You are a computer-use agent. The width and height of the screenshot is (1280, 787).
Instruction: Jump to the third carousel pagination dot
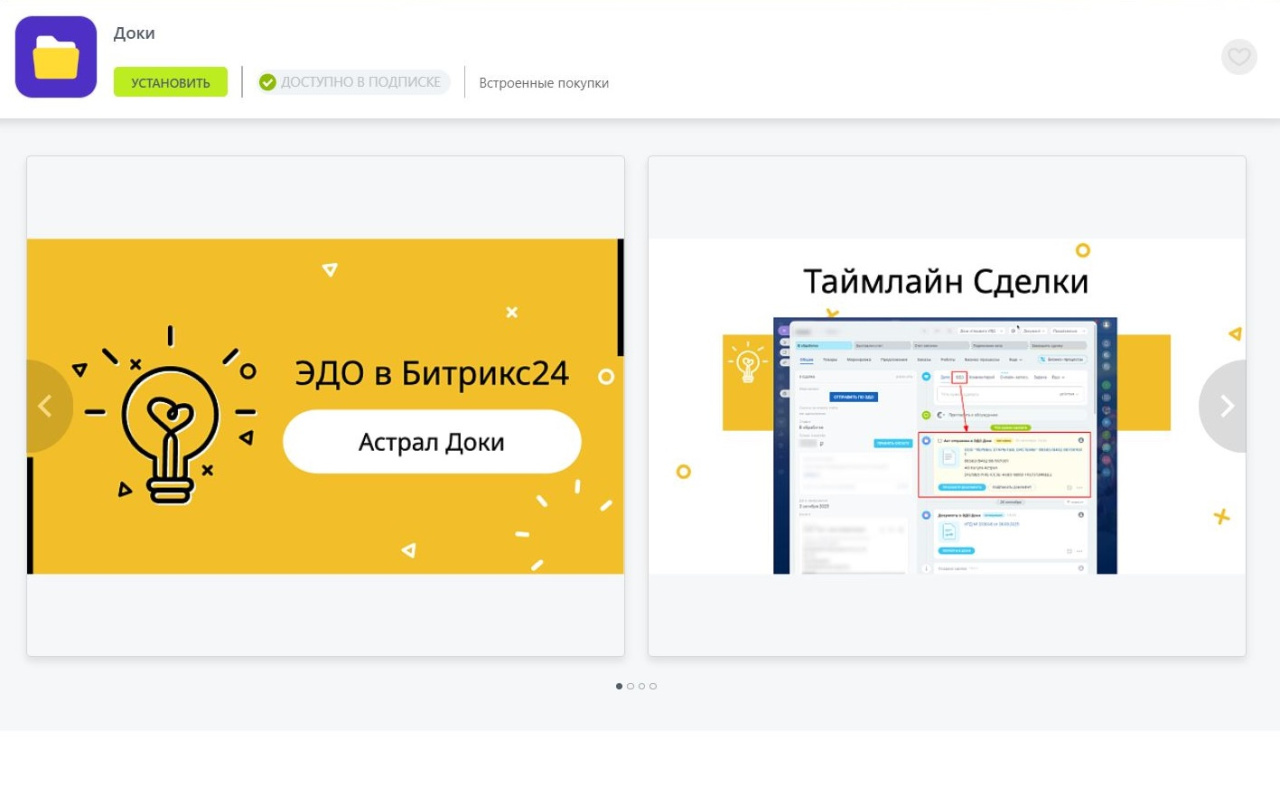642,686
